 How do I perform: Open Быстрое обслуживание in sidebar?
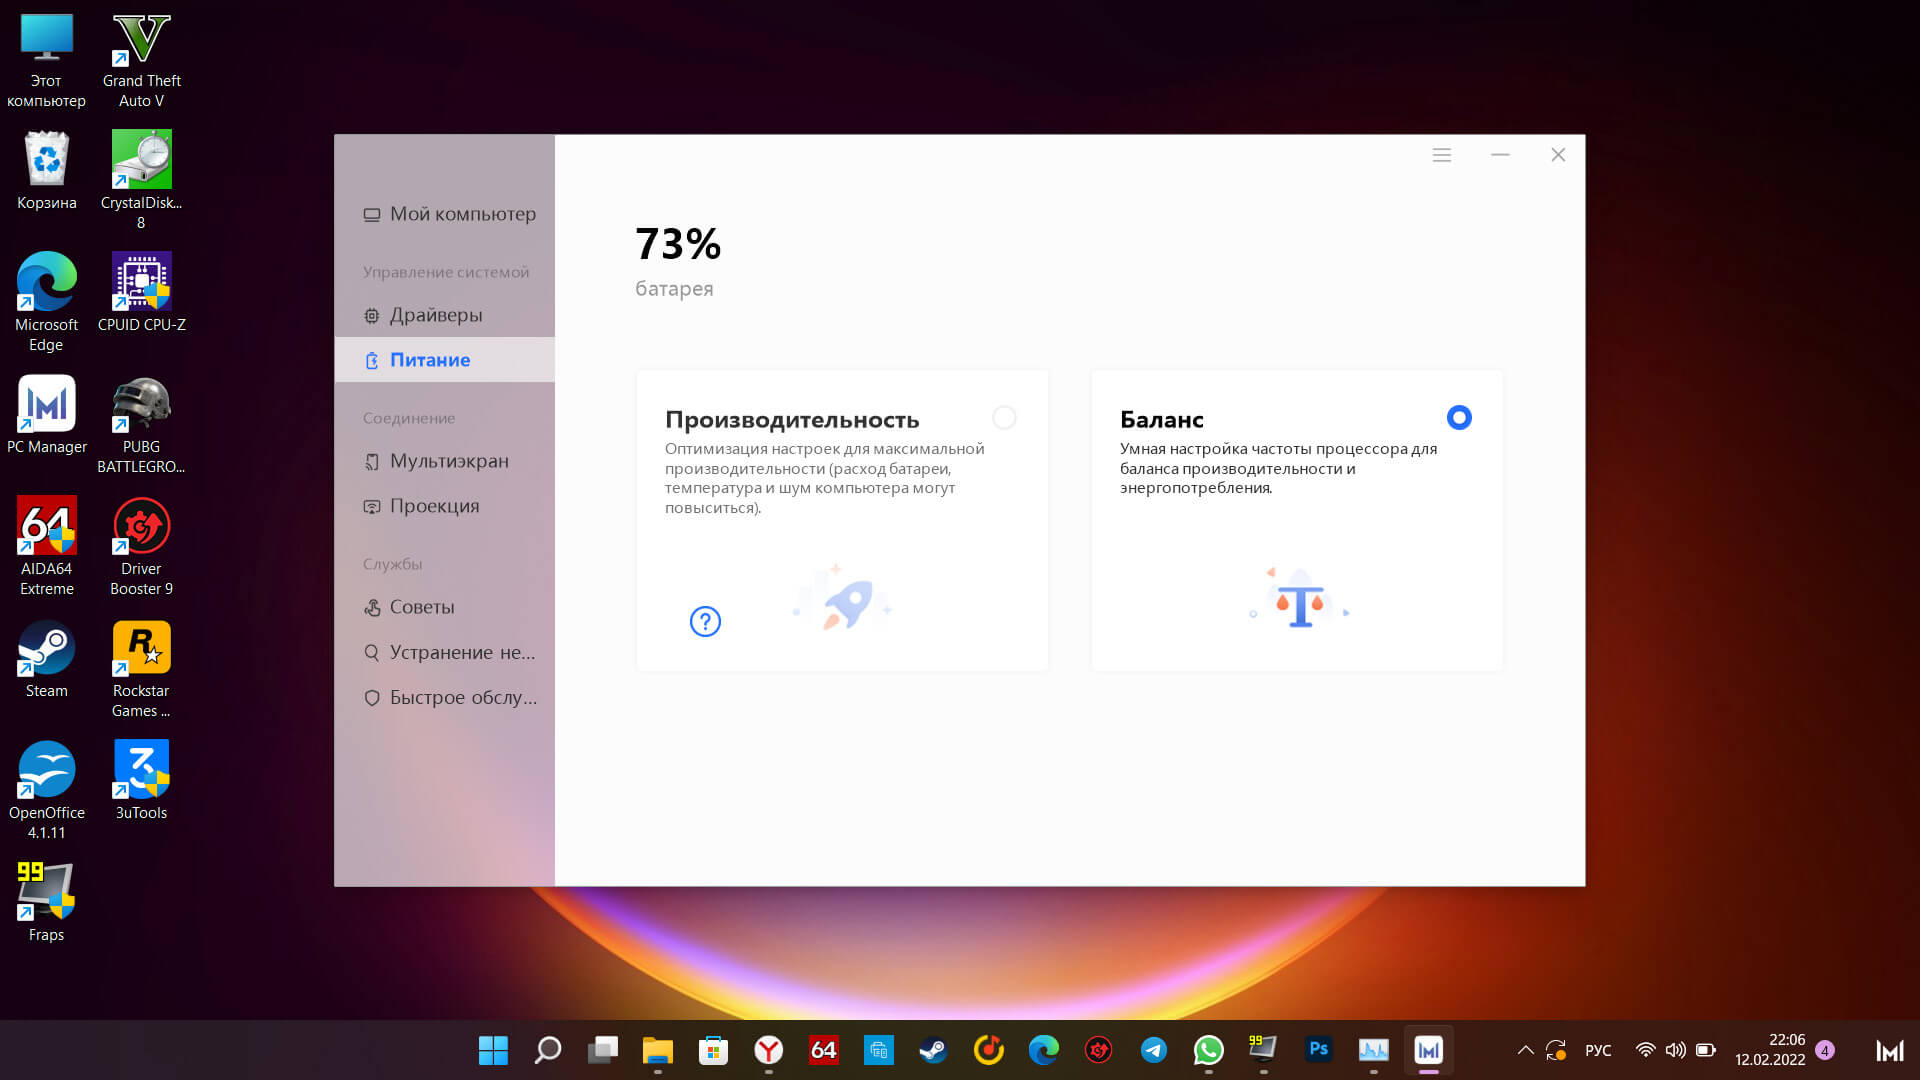click(462, 697)
